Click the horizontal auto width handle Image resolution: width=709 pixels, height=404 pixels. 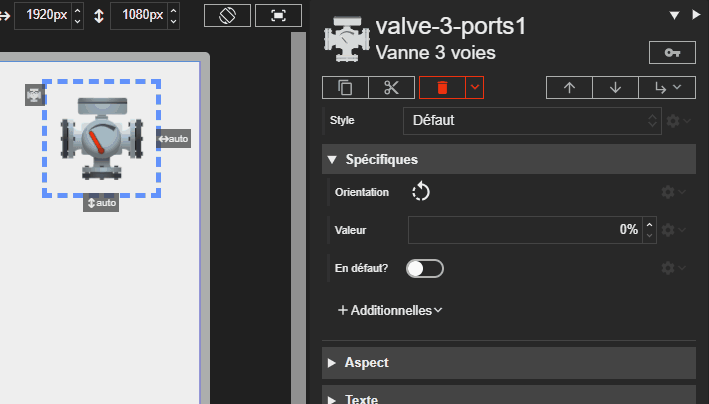pos(174,139)
